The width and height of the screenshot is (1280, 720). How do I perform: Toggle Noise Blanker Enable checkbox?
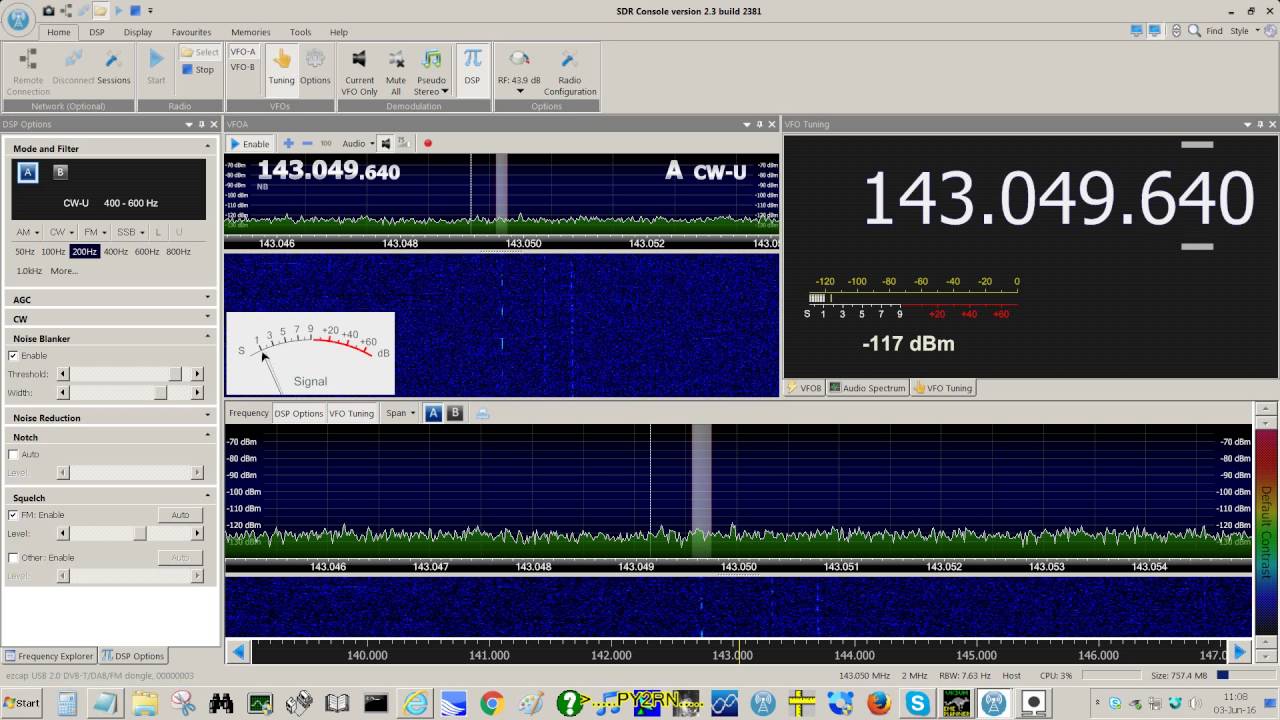13,355
